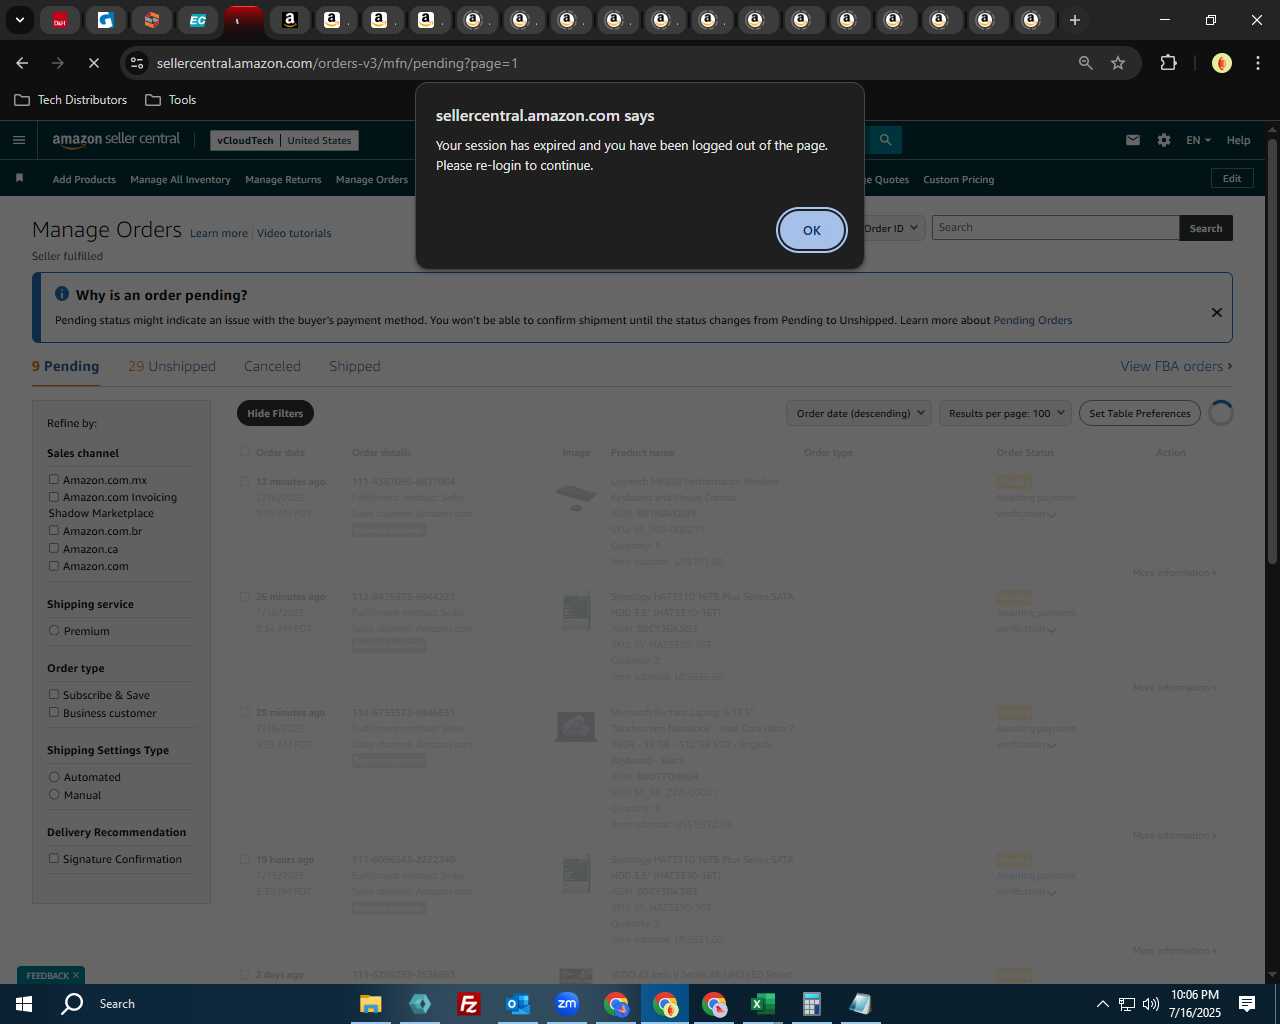Open the volume control in system tray

tap(1150, 1004)
